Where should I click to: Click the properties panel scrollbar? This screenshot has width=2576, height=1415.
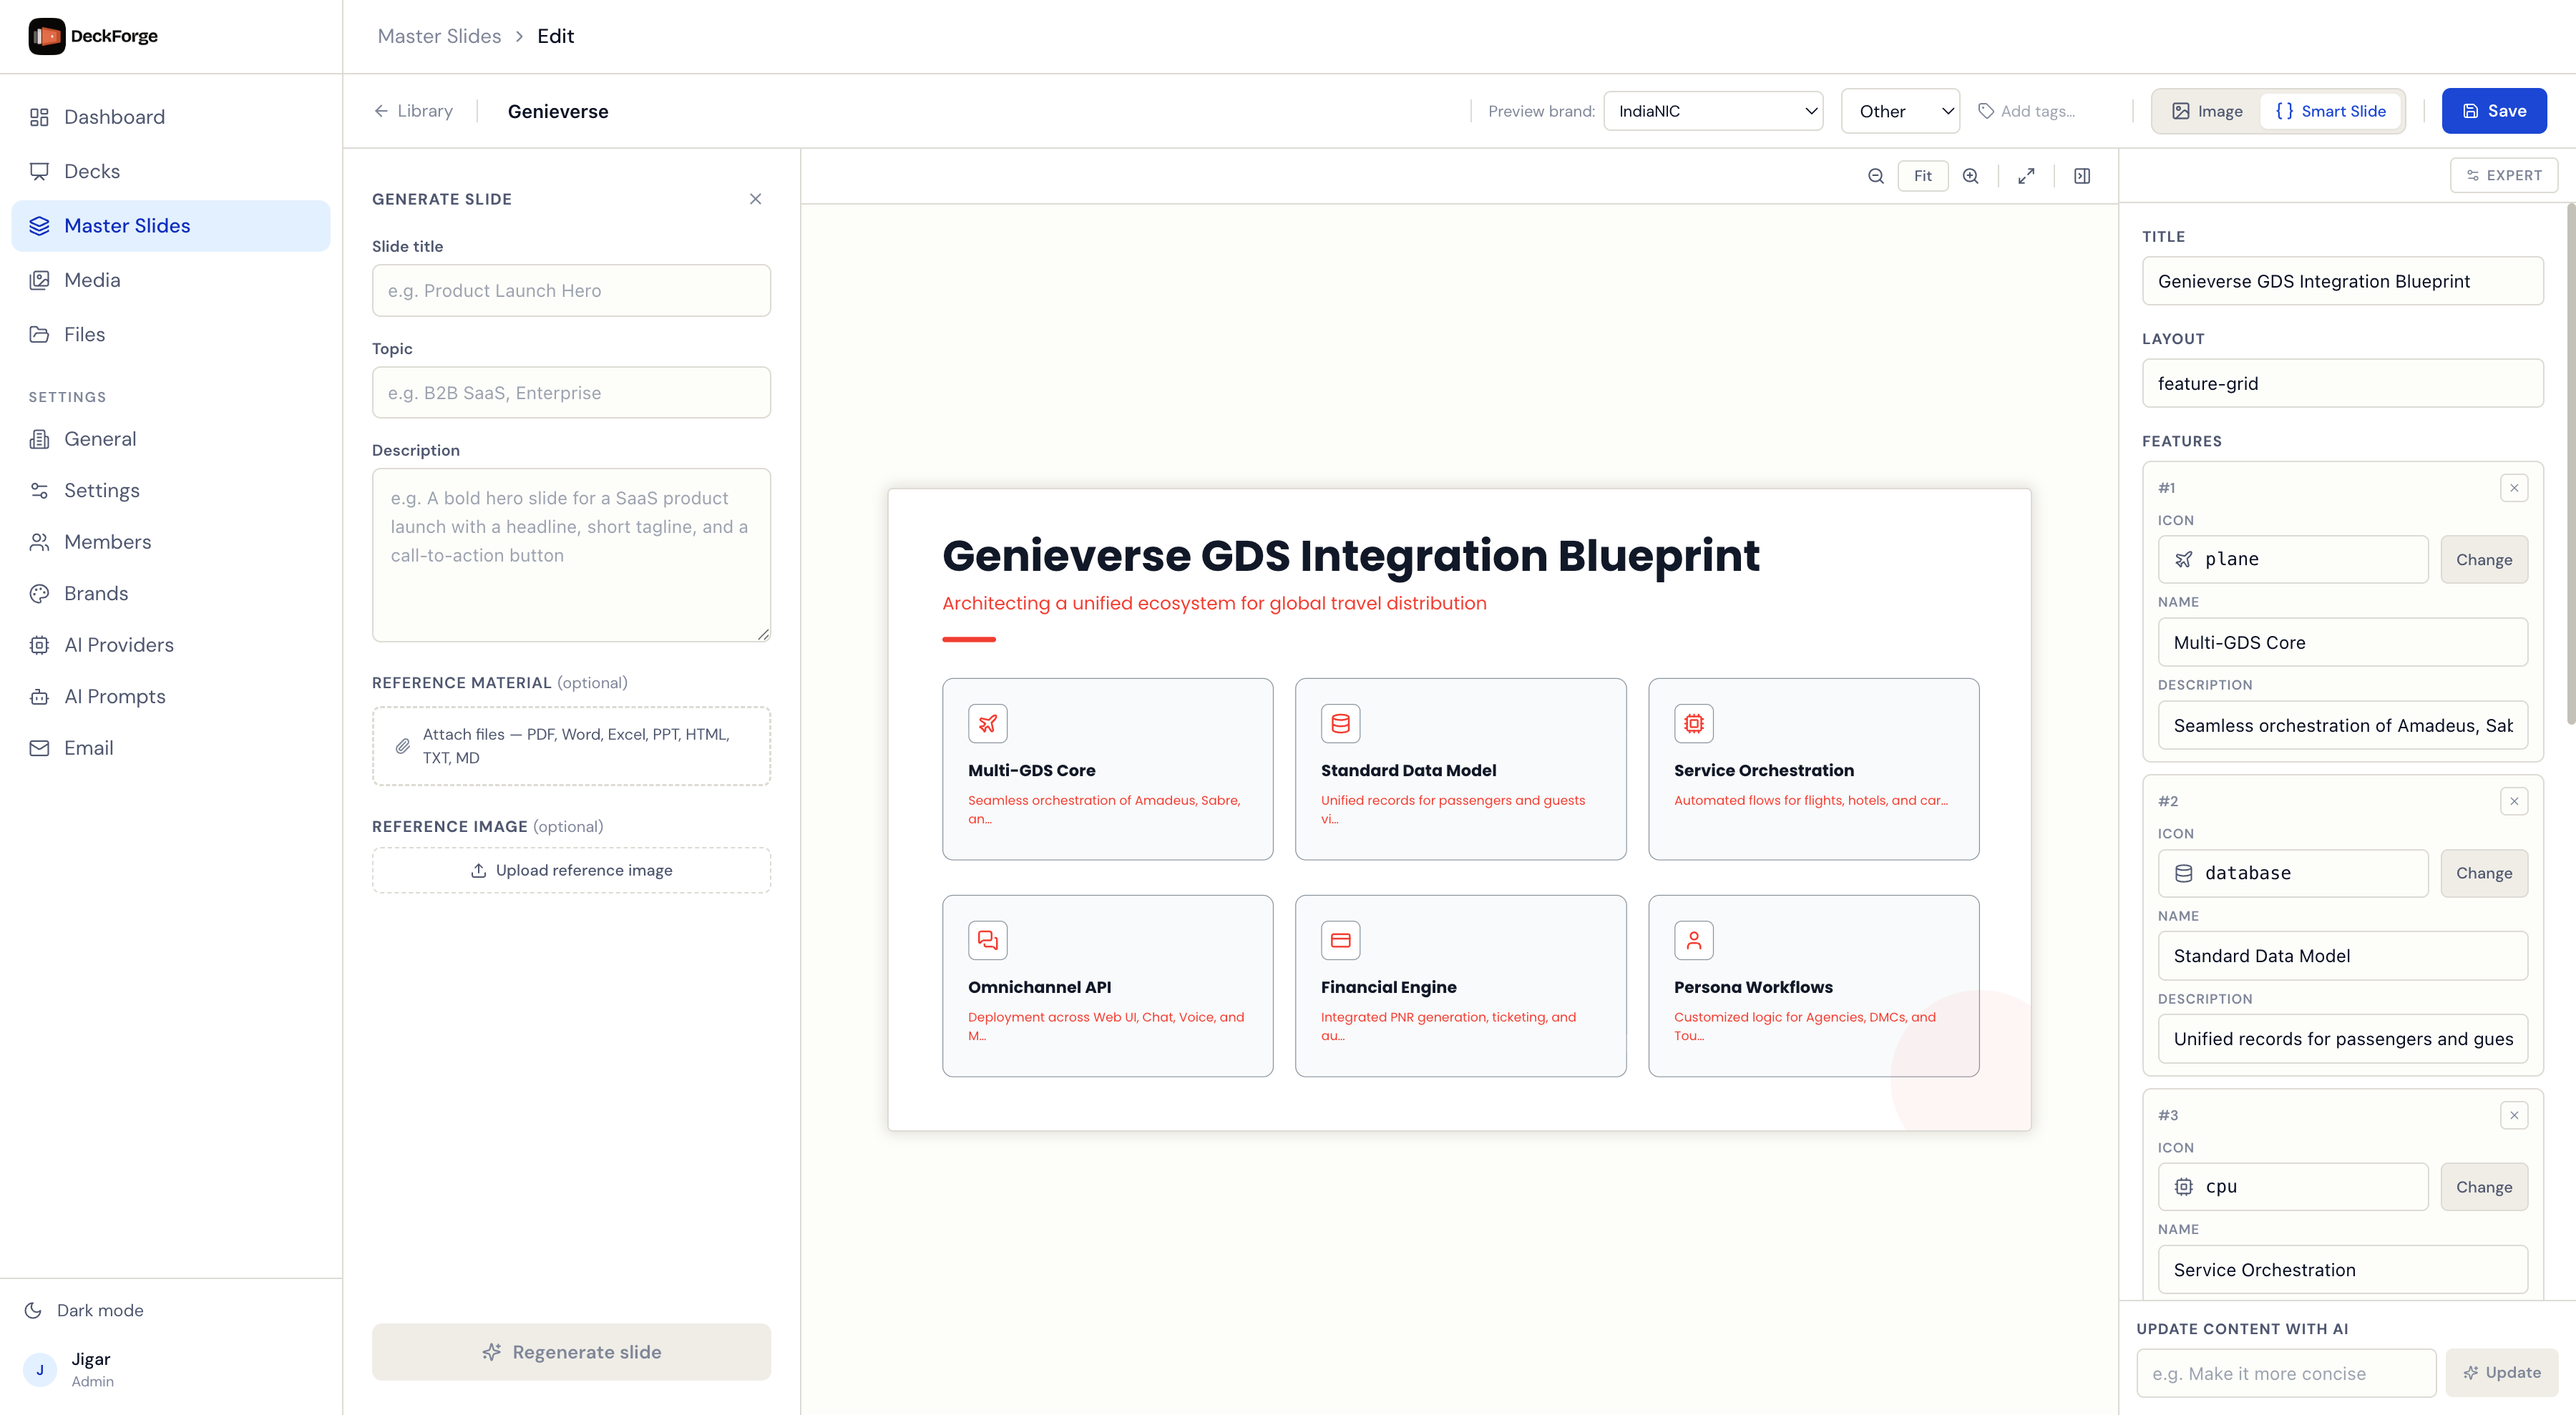coord(2570,464)
